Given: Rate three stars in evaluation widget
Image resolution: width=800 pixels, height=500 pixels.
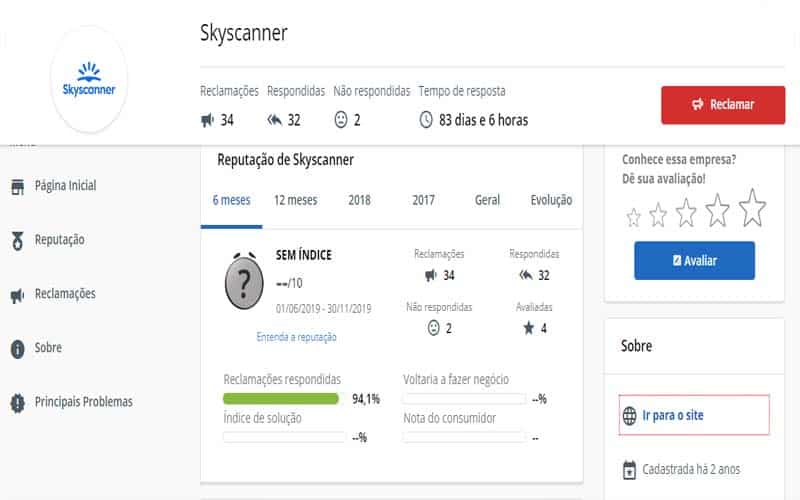Looking at the screenshot, I should pyautogui.click(x=686, y=213).
